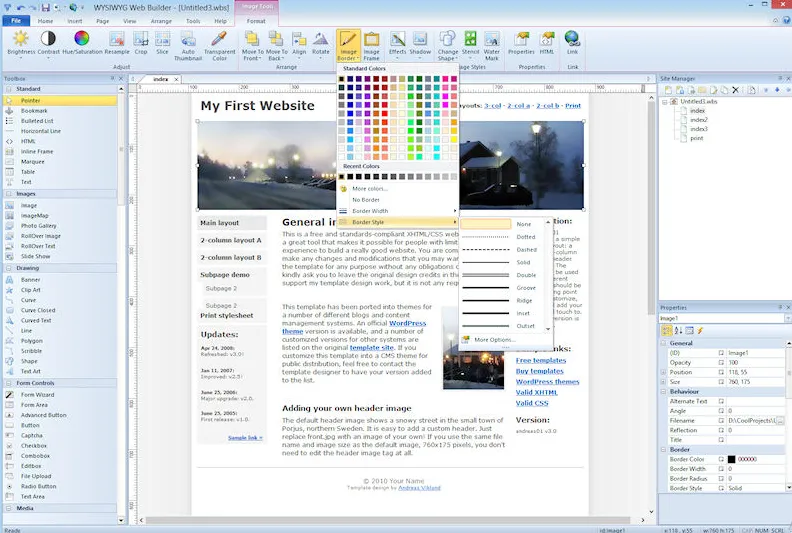Select index2 page in Site Manager
This screenshot has height=533, width=792.
click(699, 120)
